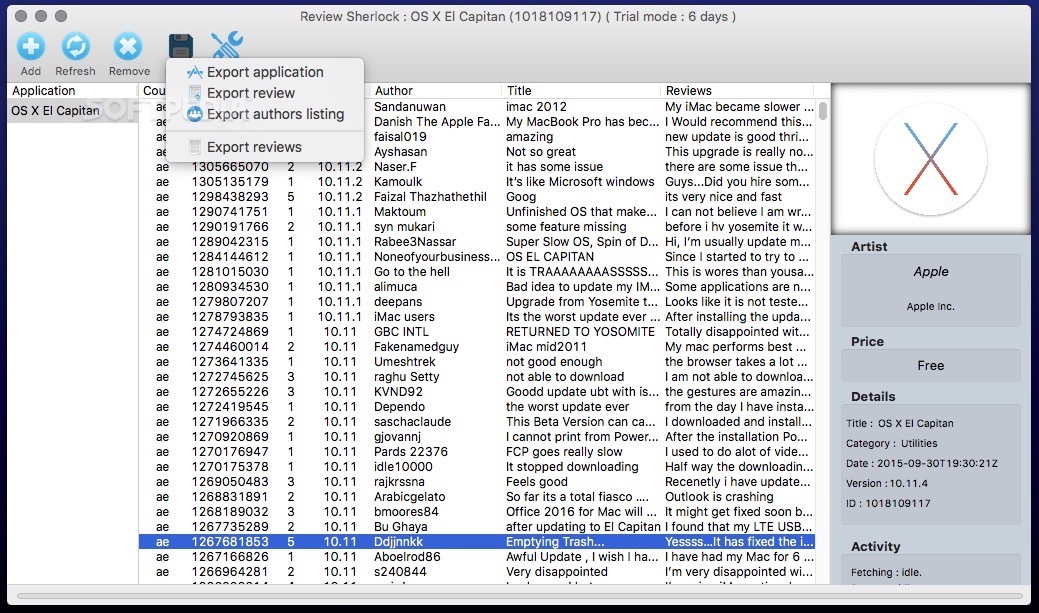Select the review titled "amazing"
This screenshot has width=1039, height=613.
point(529,137)
